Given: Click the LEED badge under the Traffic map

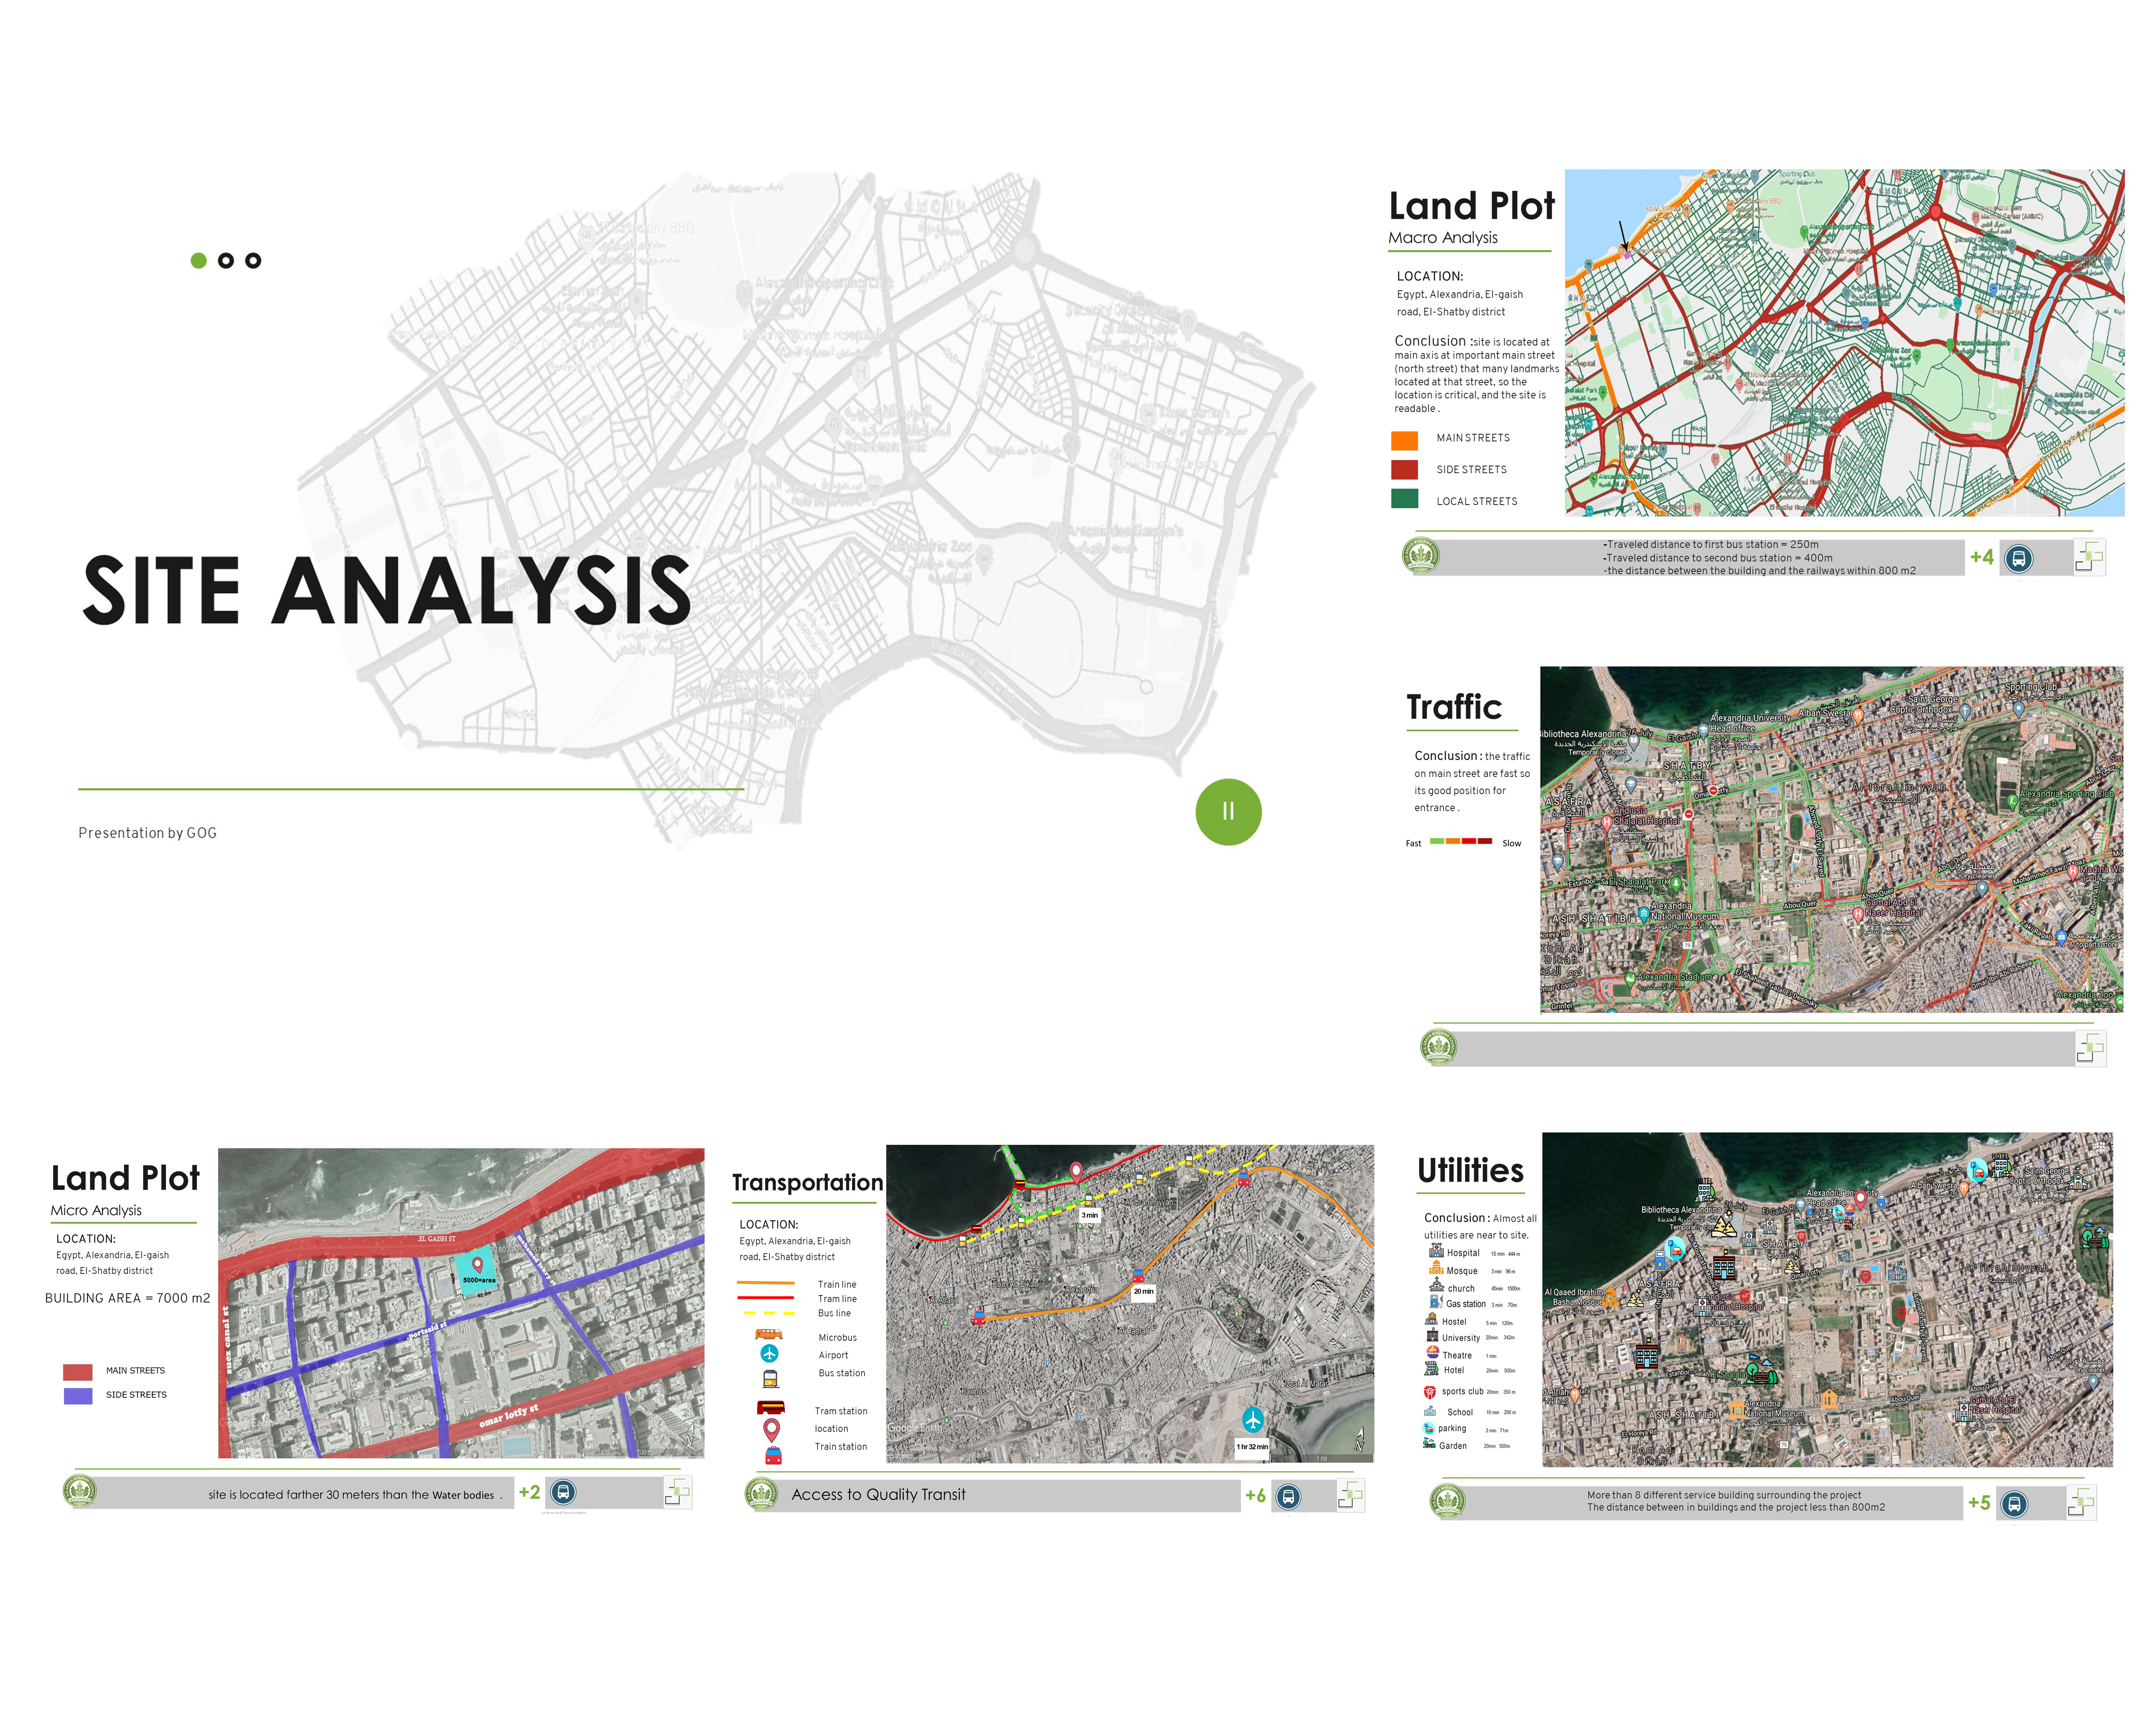Looking at the screenshot, I should (1439, 1047).
